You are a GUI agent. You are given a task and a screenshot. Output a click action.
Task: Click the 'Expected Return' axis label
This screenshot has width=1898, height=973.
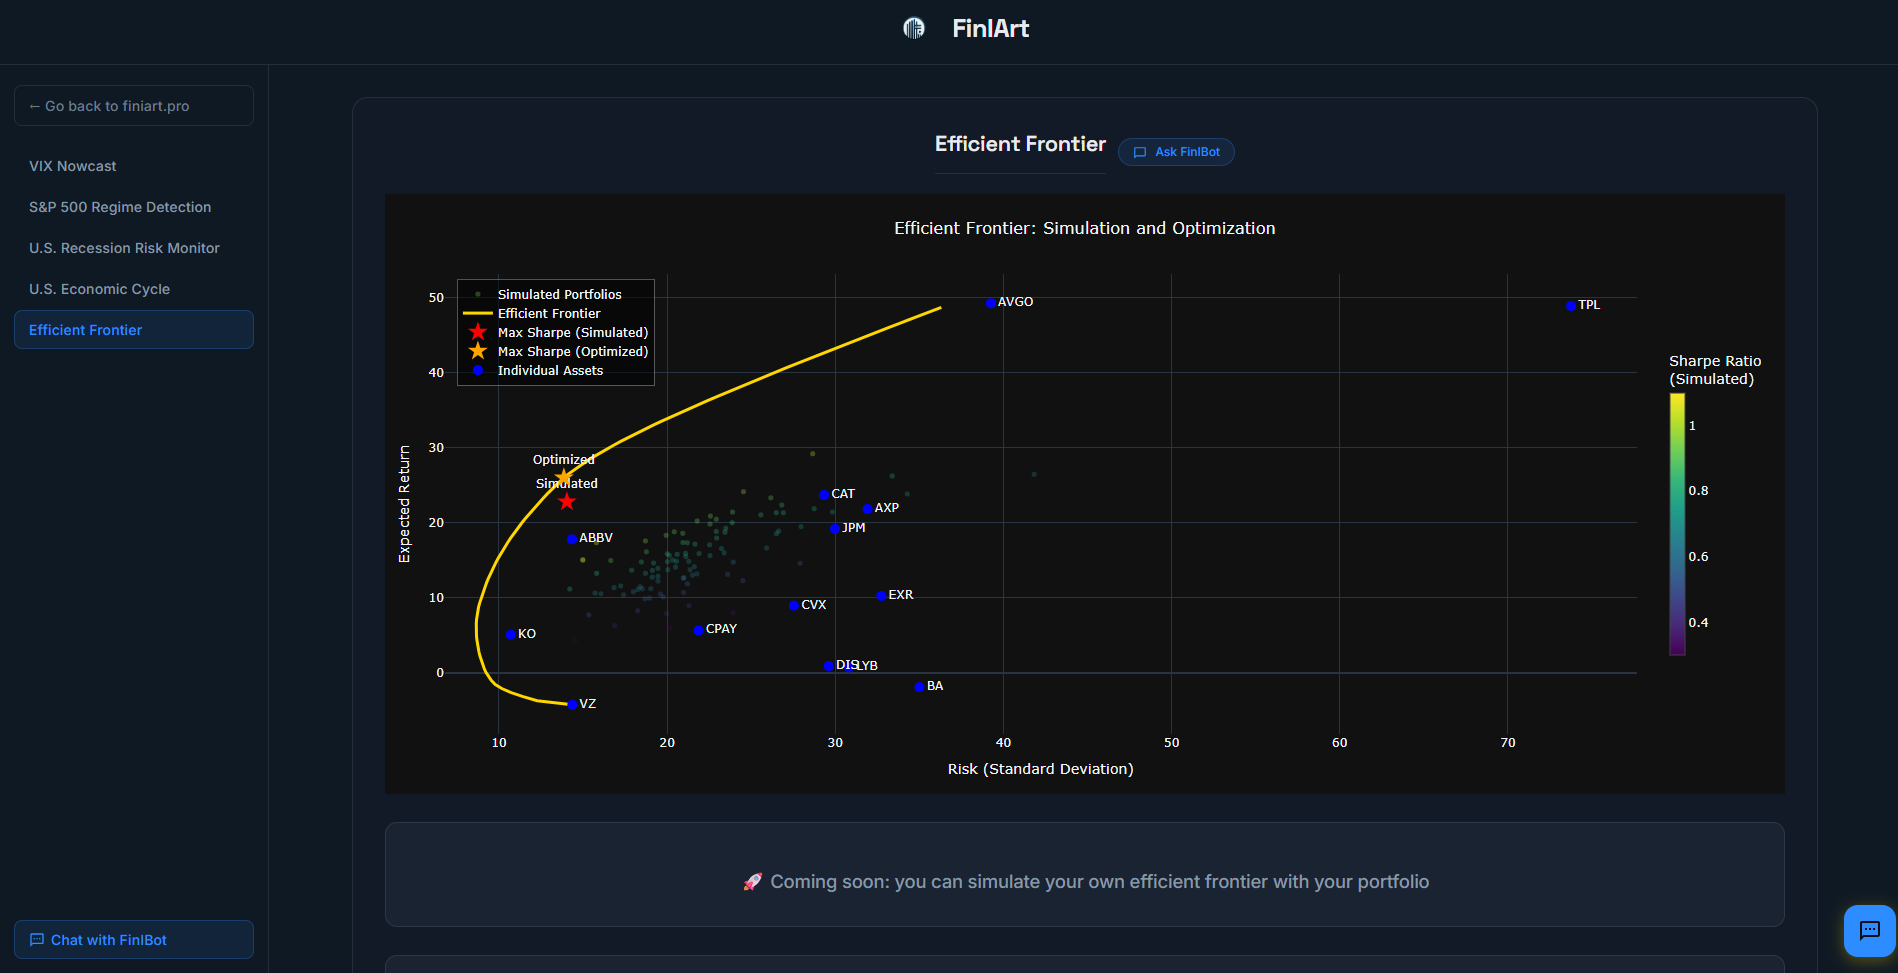[x=404, y=504]
